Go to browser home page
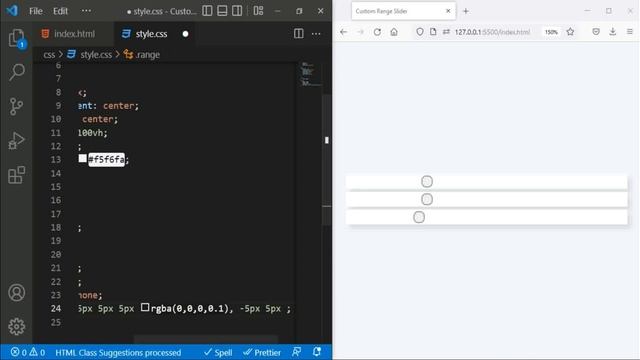Image resolution: width=640 pixels, height=360 pixels. [x=394, y=32]
